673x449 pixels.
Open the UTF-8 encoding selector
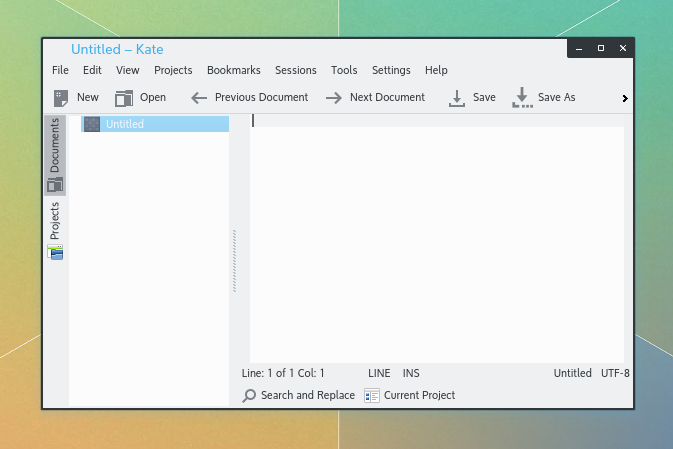(x=615, y=373)
